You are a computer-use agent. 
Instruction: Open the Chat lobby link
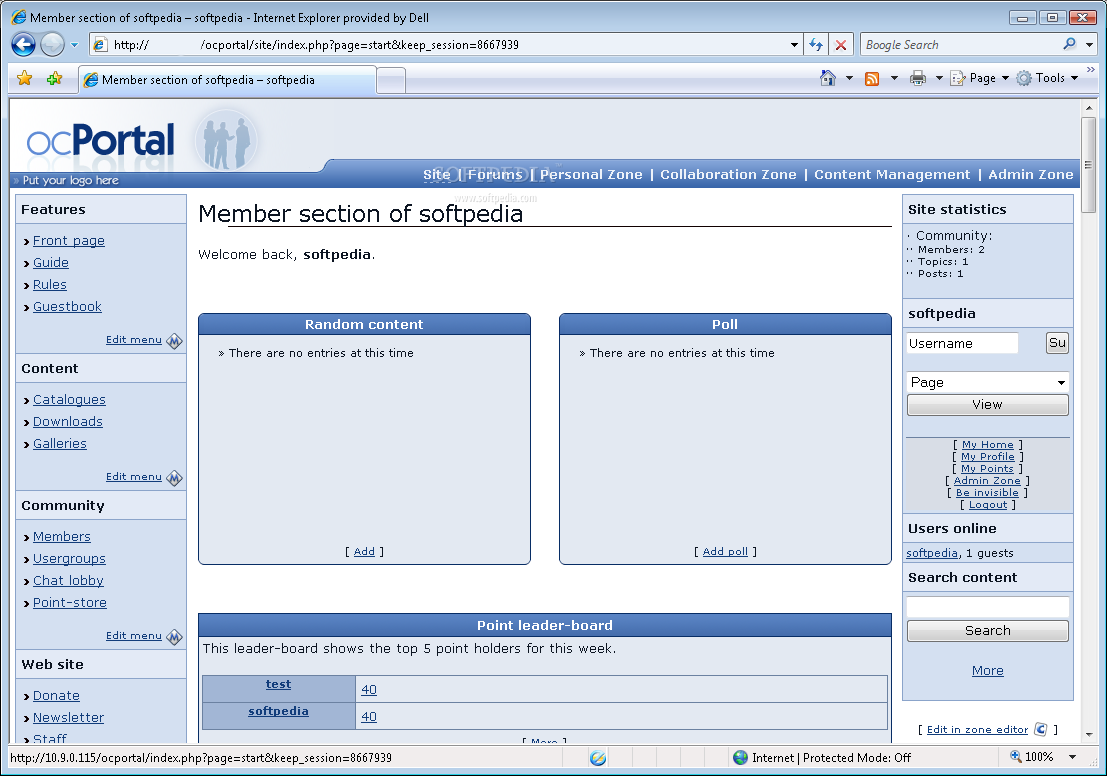point(68,580)
